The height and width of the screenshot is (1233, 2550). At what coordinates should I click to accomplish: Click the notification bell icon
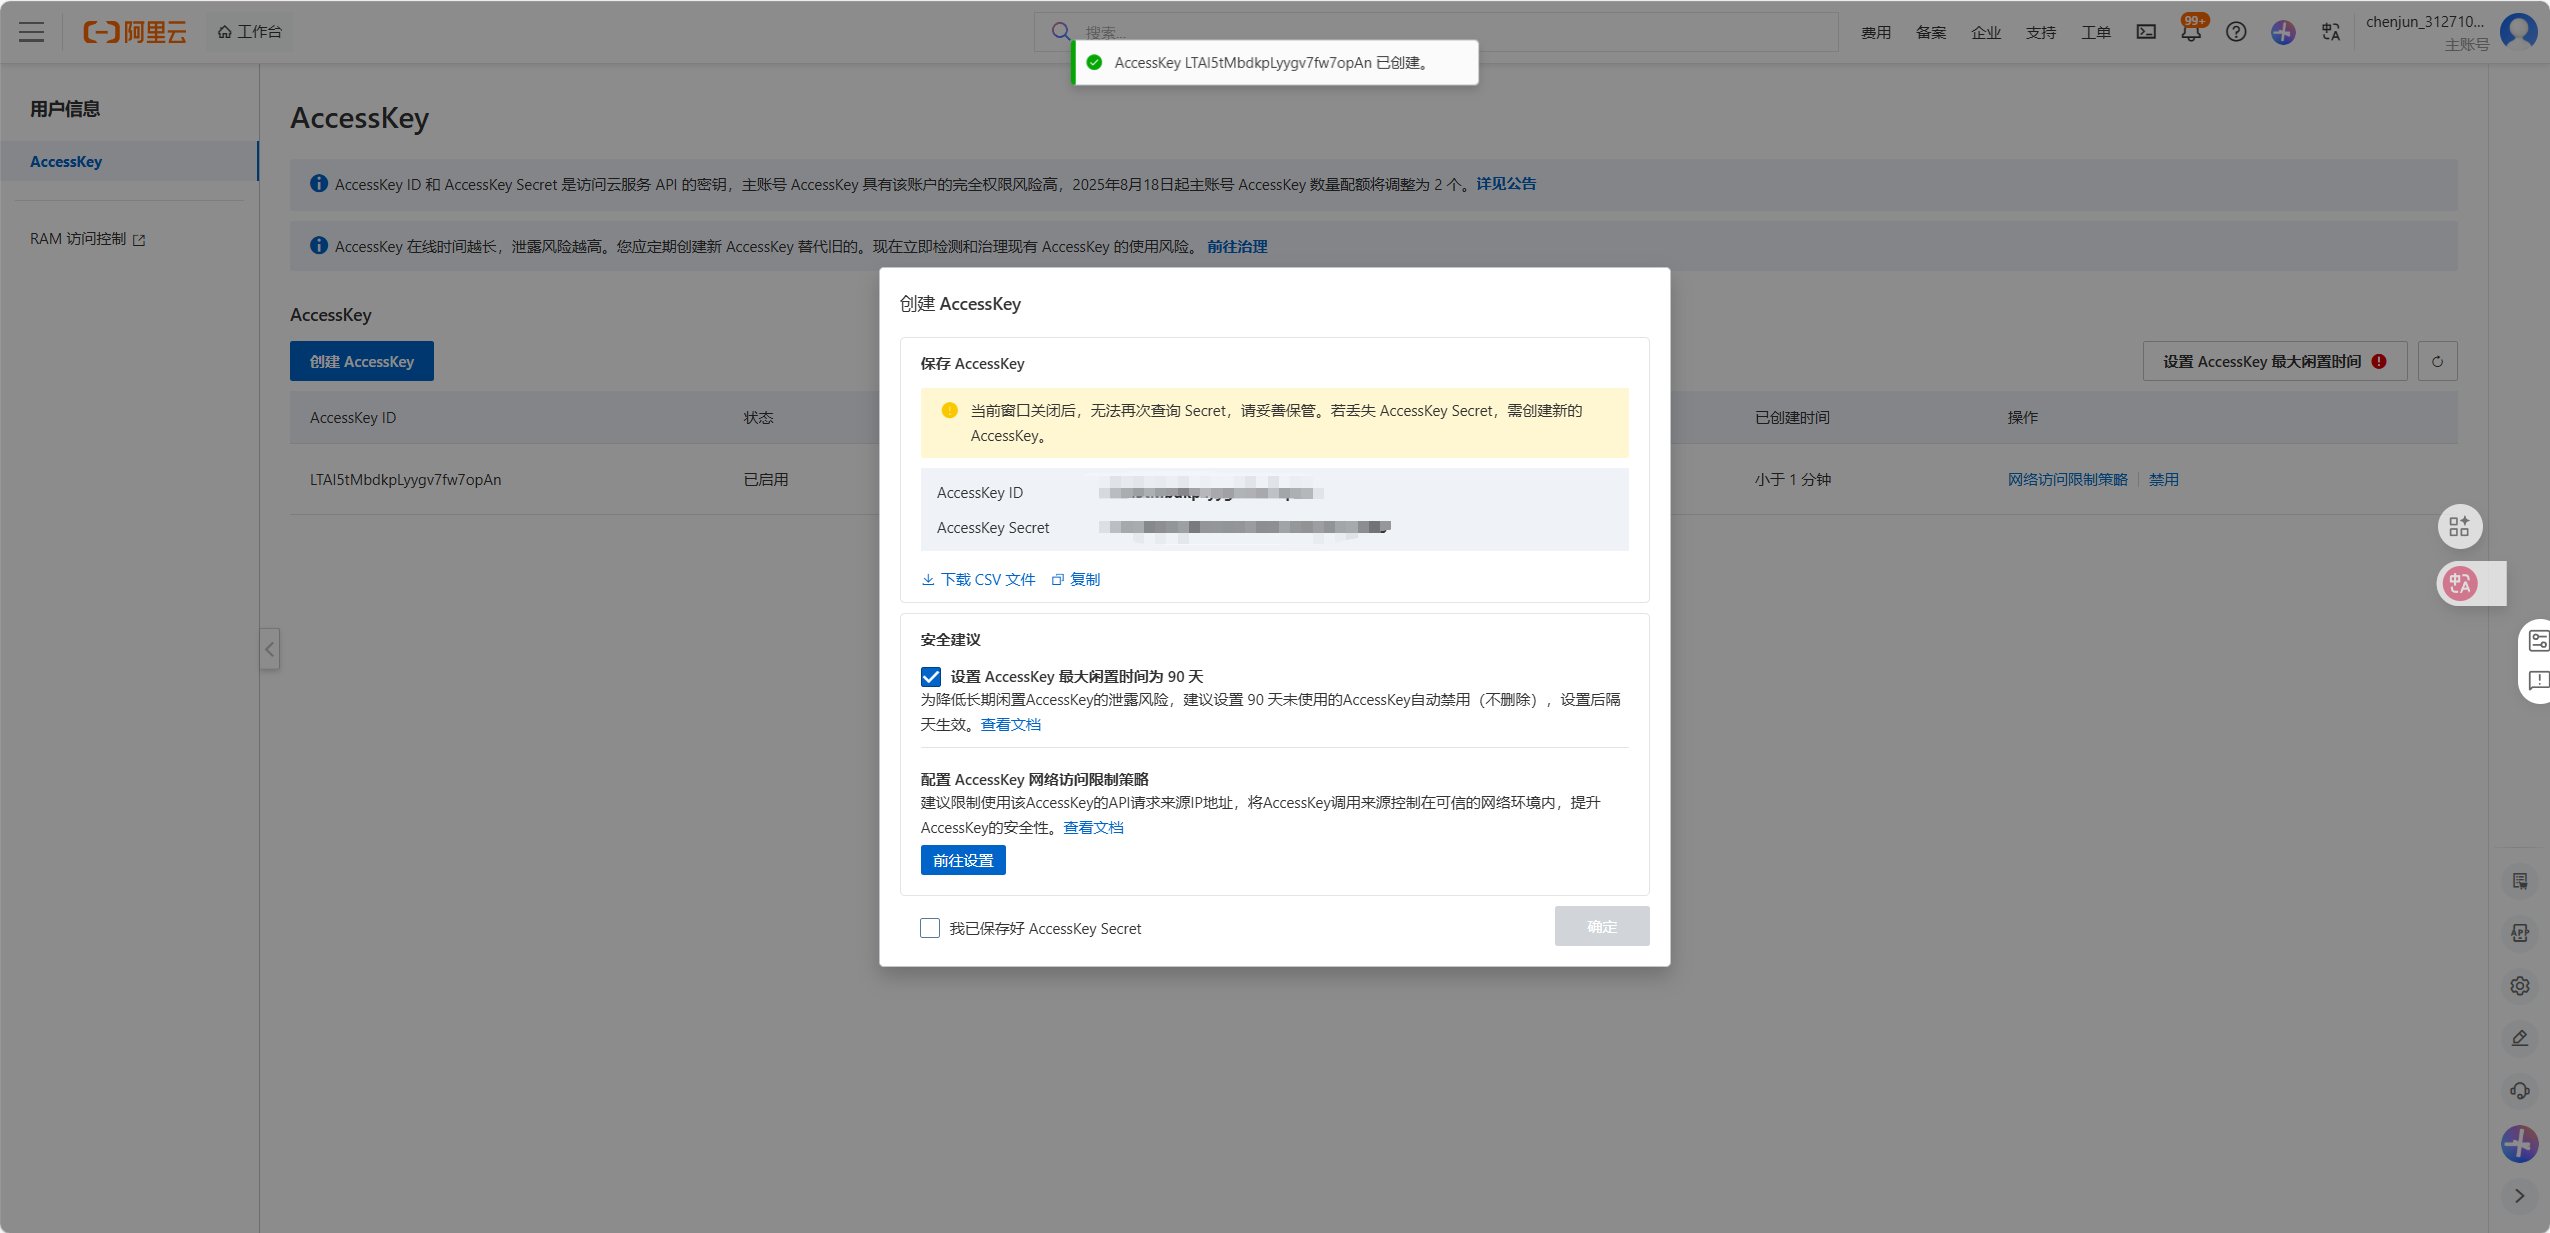click(x=2190, y=32)
